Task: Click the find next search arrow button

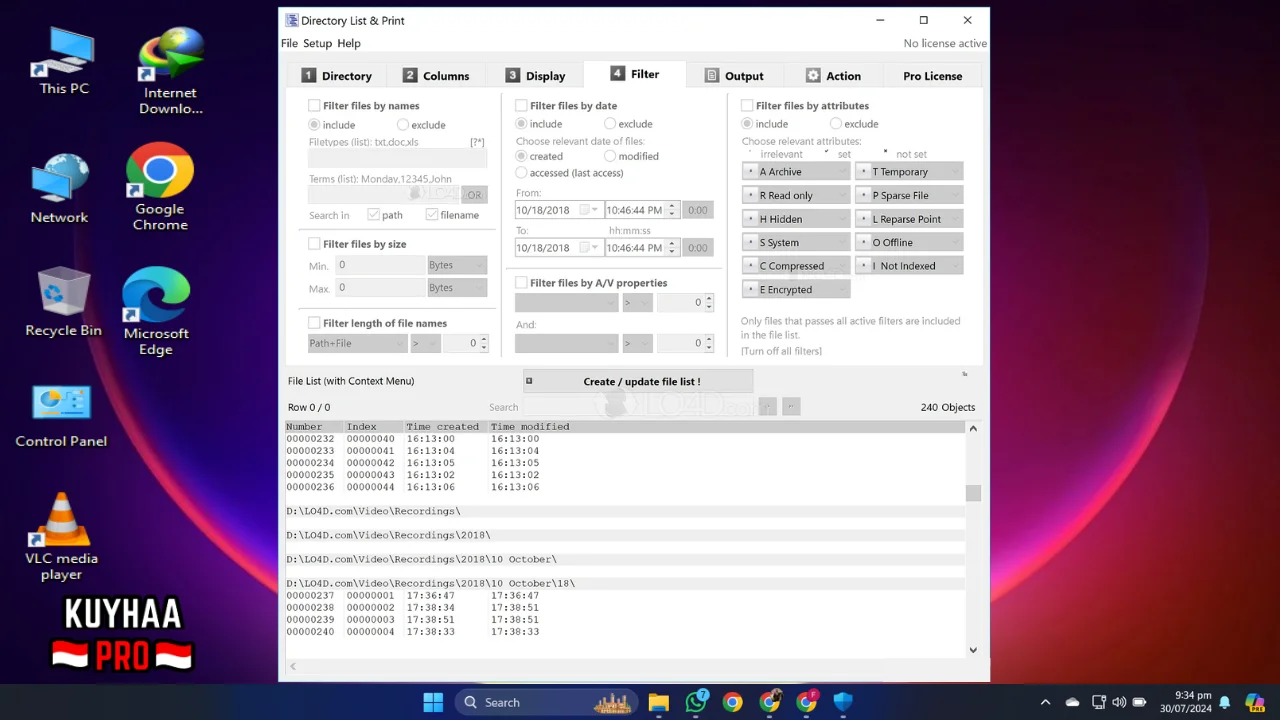Action: pyautogui.click(x=791, y=407)
